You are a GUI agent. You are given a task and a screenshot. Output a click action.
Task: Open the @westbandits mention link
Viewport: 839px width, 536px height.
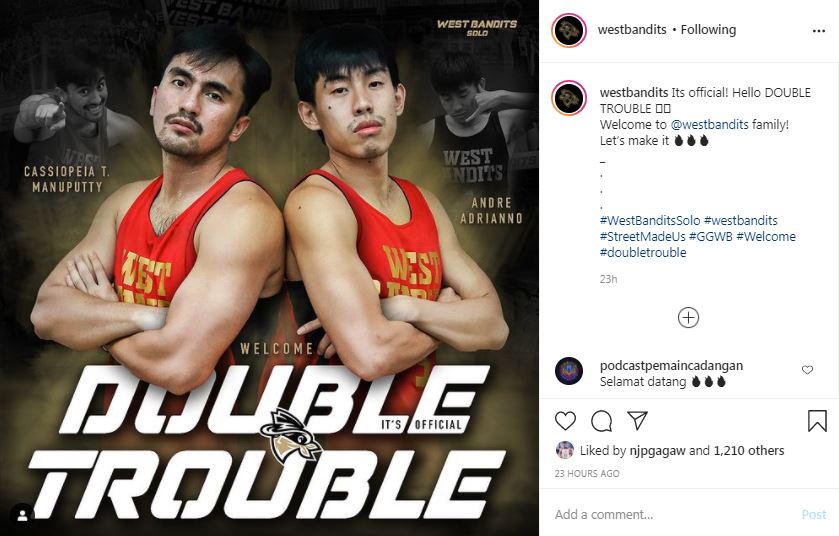click(x=710, y=125)
